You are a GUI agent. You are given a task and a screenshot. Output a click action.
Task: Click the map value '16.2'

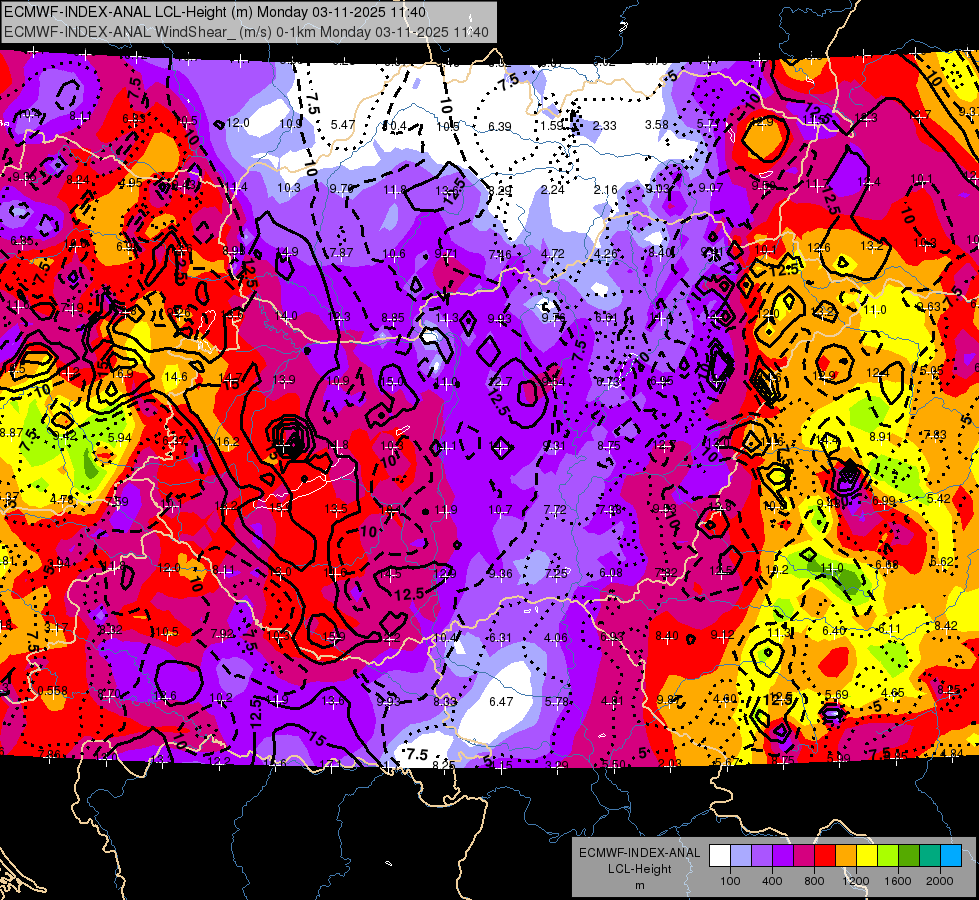click(x=227, y=442)
